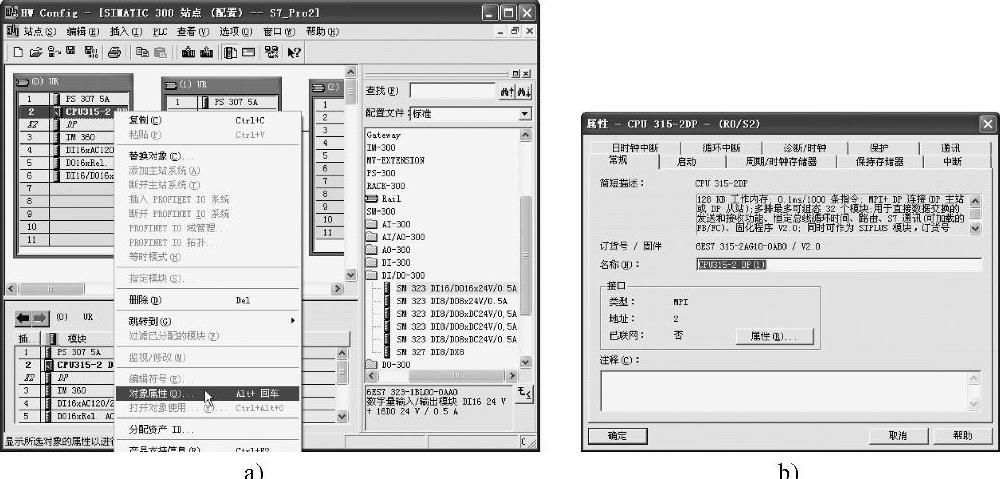Viewport: 1000px width, 479px height.
Task: Choose 对象属性(O) in the context menu
Action: coord(207,394)
